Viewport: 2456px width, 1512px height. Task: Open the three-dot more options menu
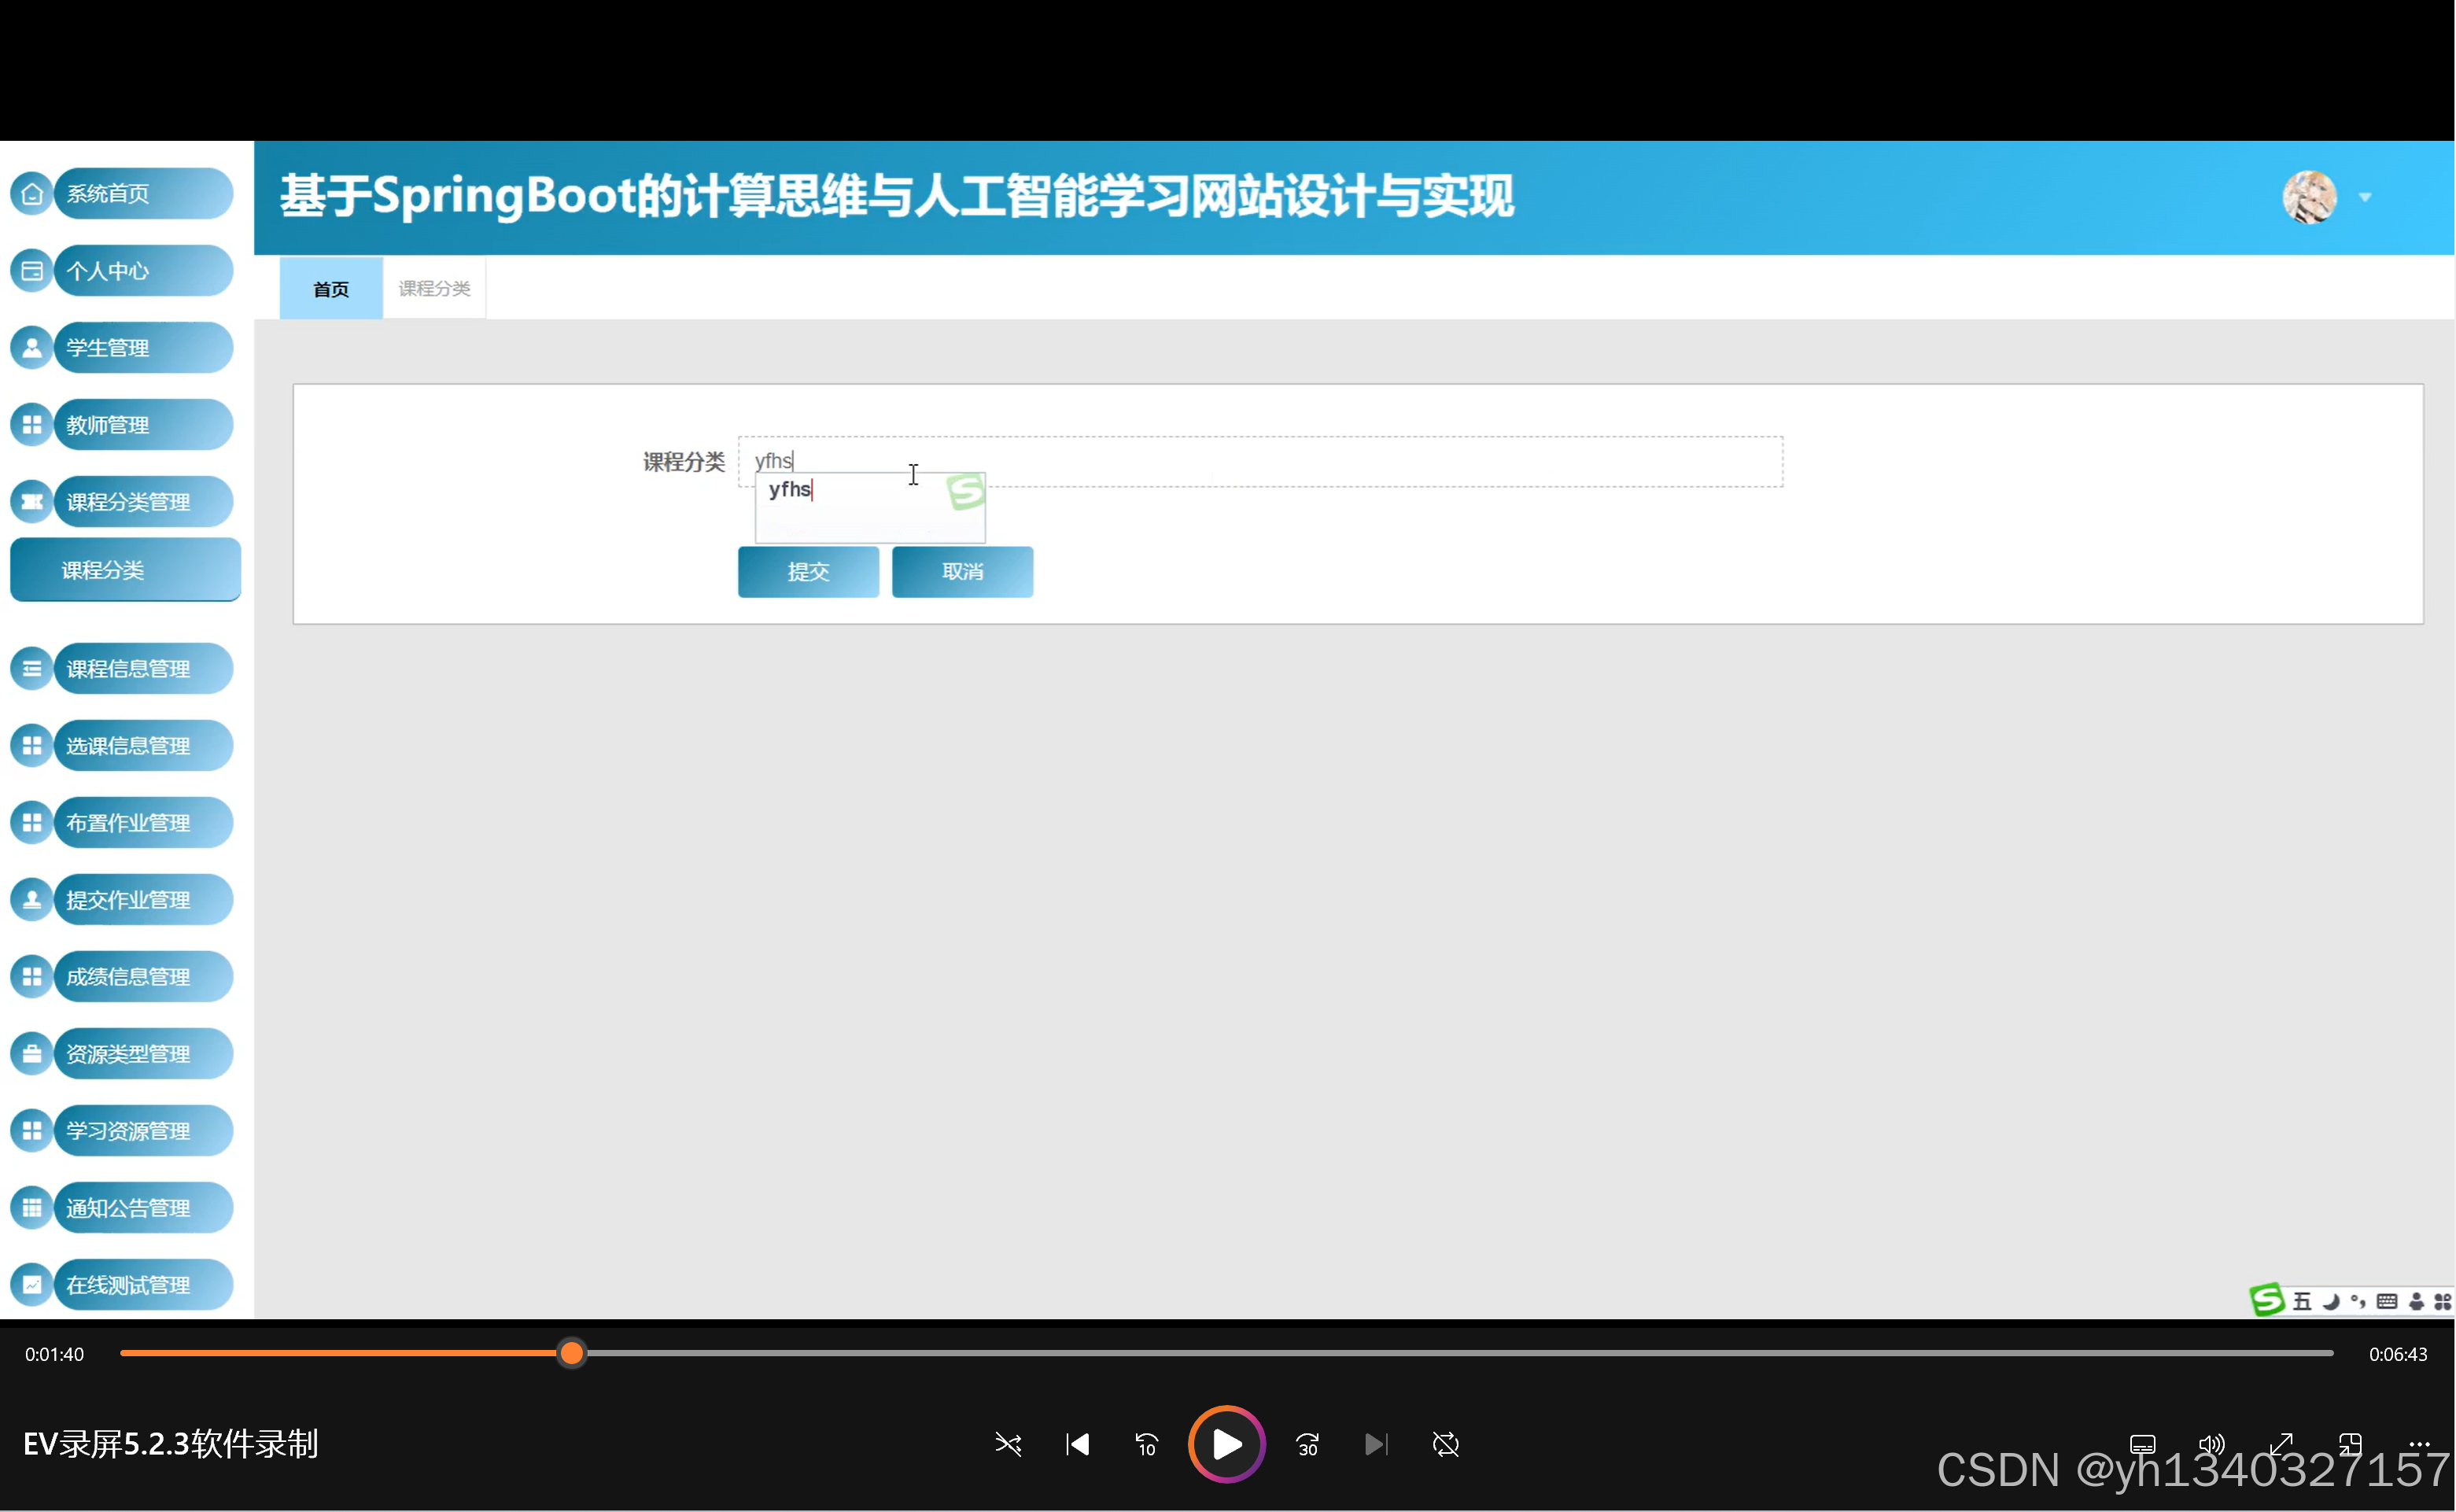pyautogui.click(x=2419, y=1445)
